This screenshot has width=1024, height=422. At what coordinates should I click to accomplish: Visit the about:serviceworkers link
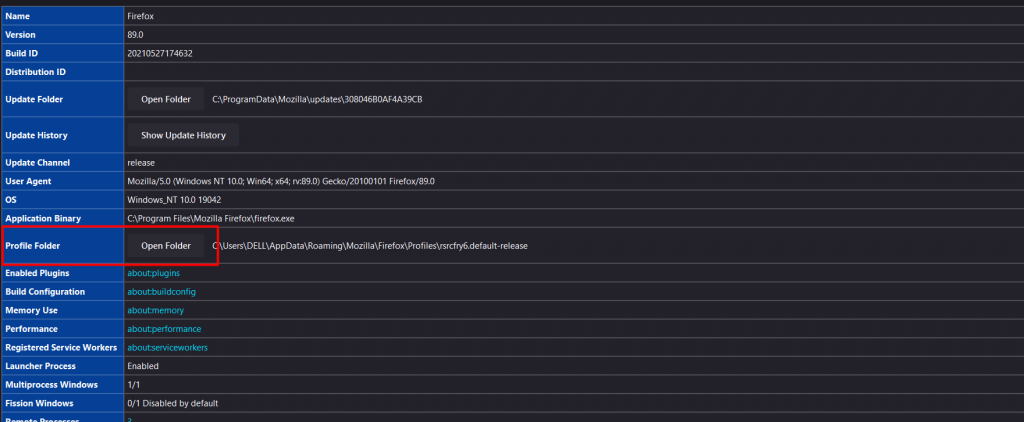pos(167,347)
